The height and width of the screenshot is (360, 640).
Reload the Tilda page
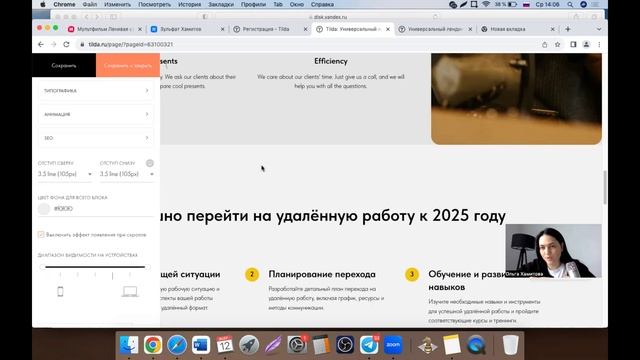(x=66, y=44)
